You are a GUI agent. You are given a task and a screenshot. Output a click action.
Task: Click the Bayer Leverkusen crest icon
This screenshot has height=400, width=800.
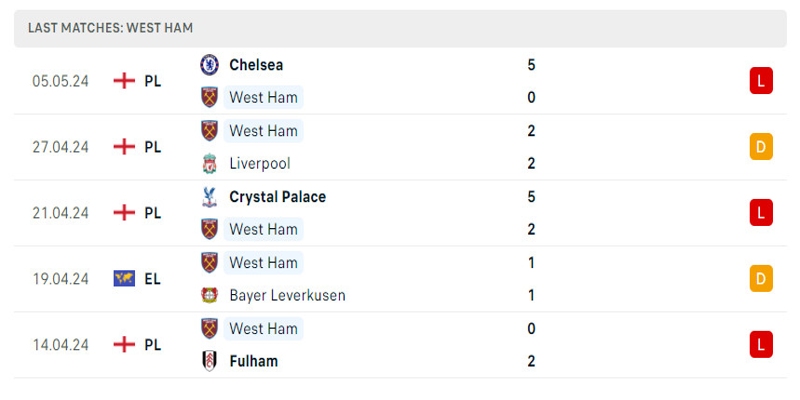[209, 295]
